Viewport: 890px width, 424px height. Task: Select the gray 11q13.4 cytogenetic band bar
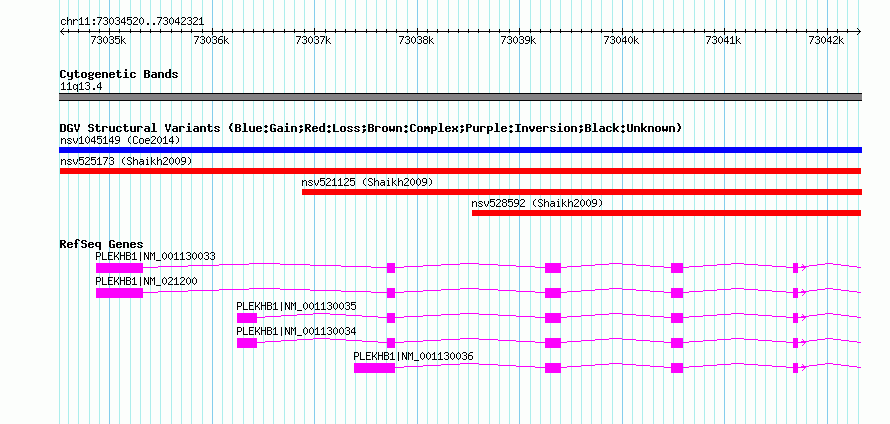pyautogui.click(x=460, y=97)
